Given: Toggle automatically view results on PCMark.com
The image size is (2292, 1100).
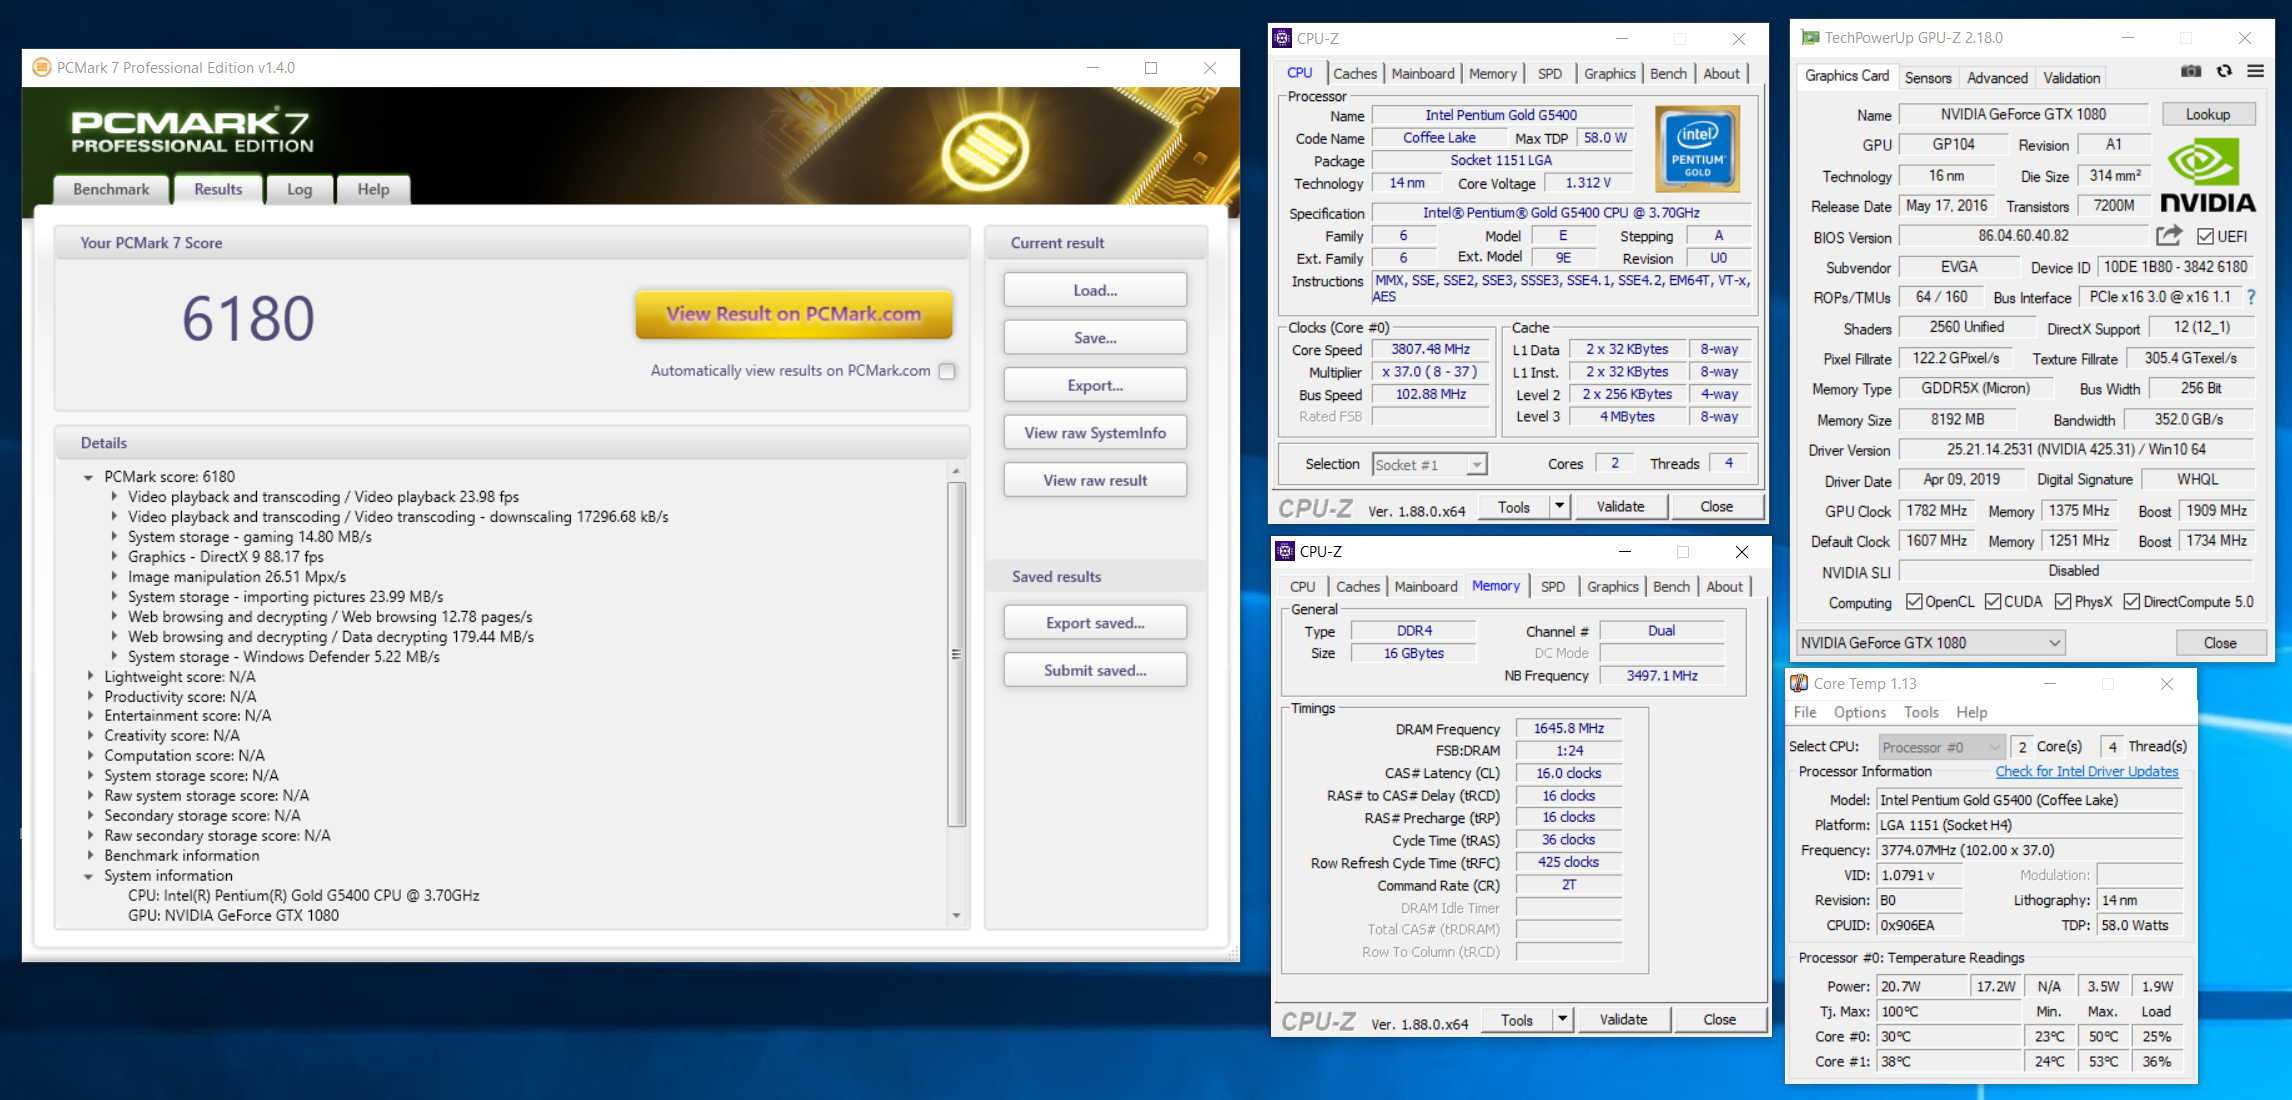Looking at the screenshot, I should (947, 371).
